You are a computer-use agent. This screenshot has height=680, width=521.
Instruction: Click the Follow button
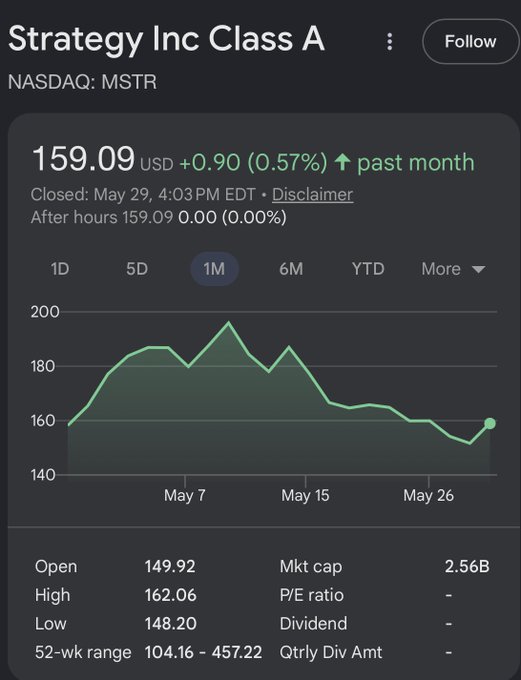click(x=470, y=42)
